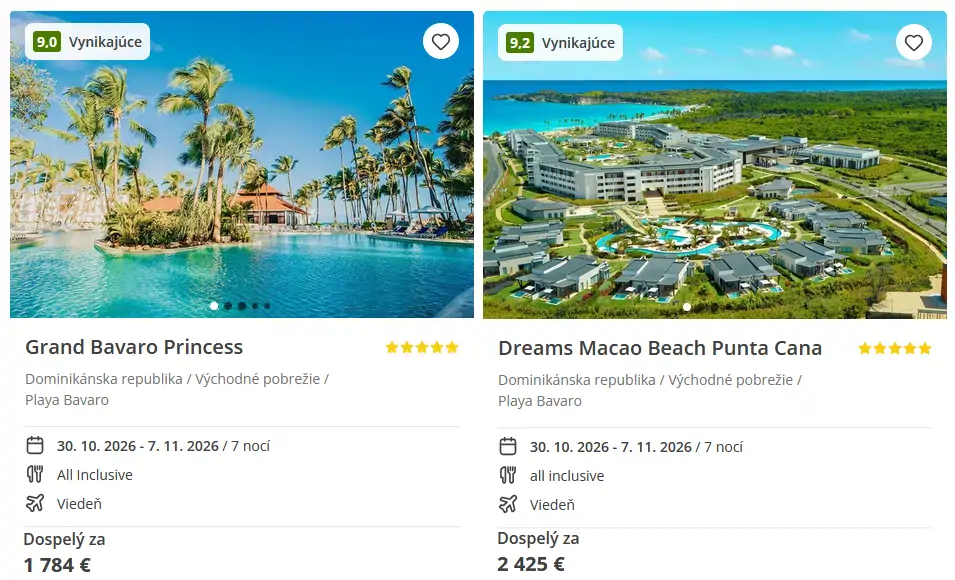Click cutlery meal icon for Grand Bavaro Princess

coord(35,474)
